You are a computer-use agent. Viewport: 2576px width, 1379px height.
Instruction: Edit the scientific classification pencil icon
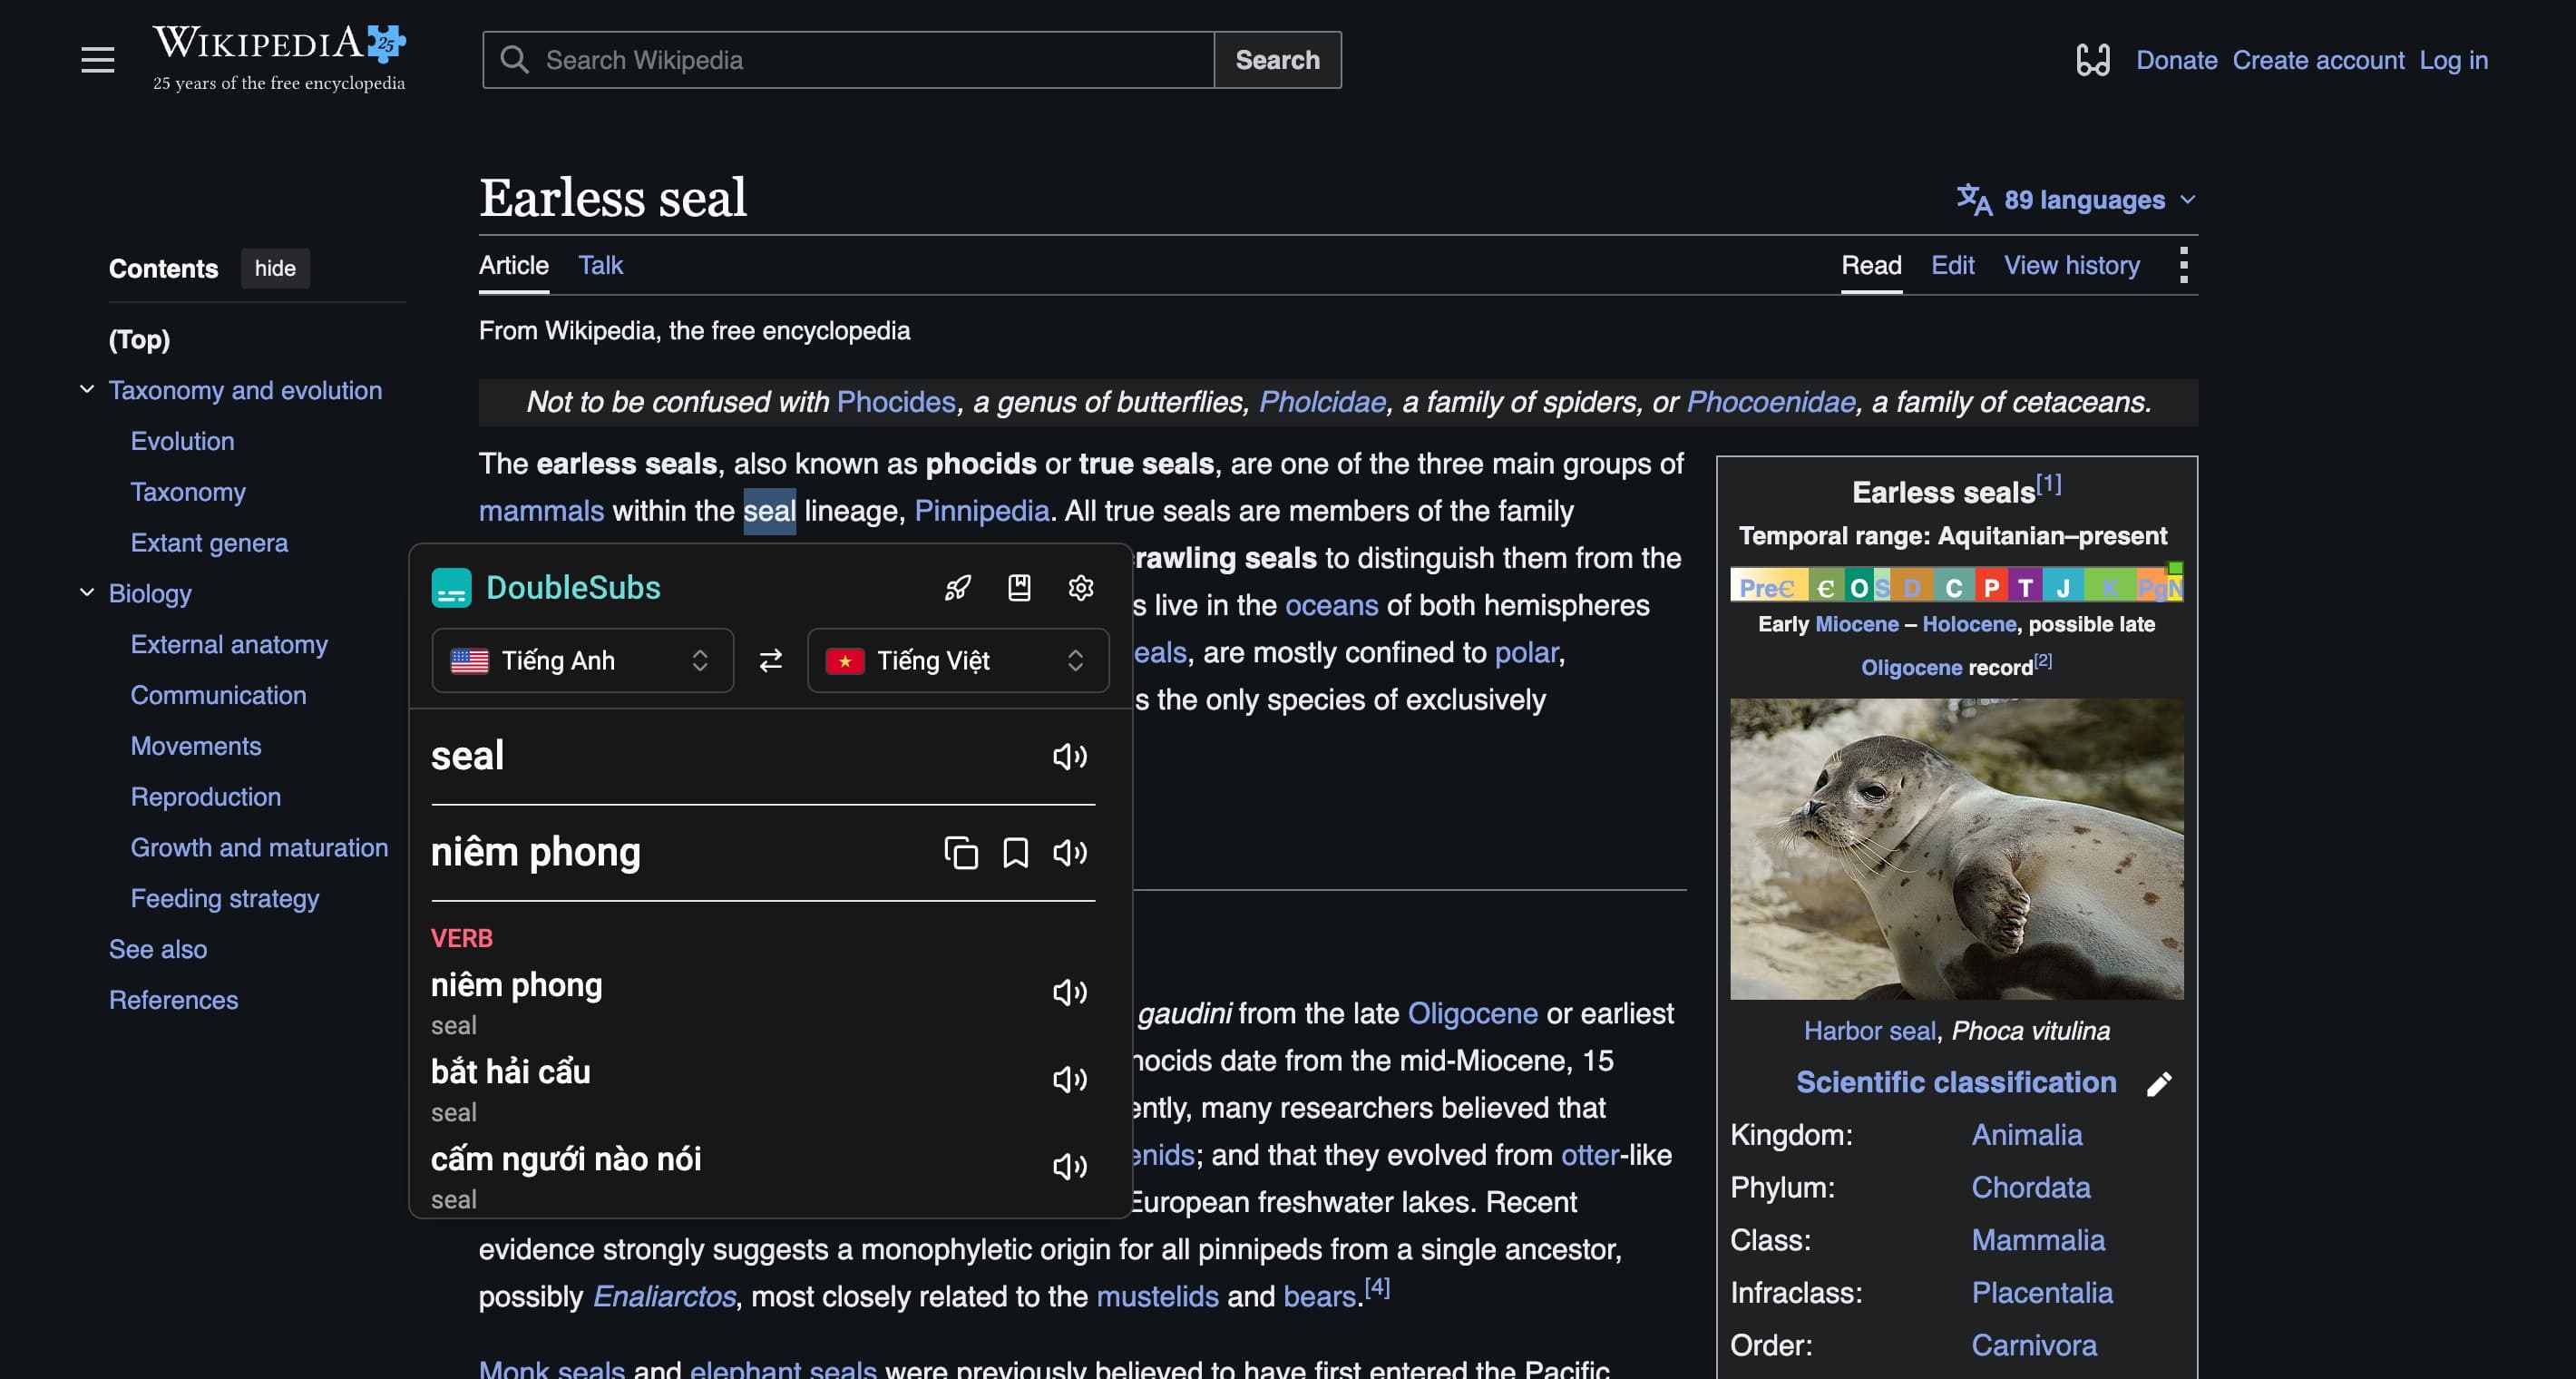tap(2158, 1084)
